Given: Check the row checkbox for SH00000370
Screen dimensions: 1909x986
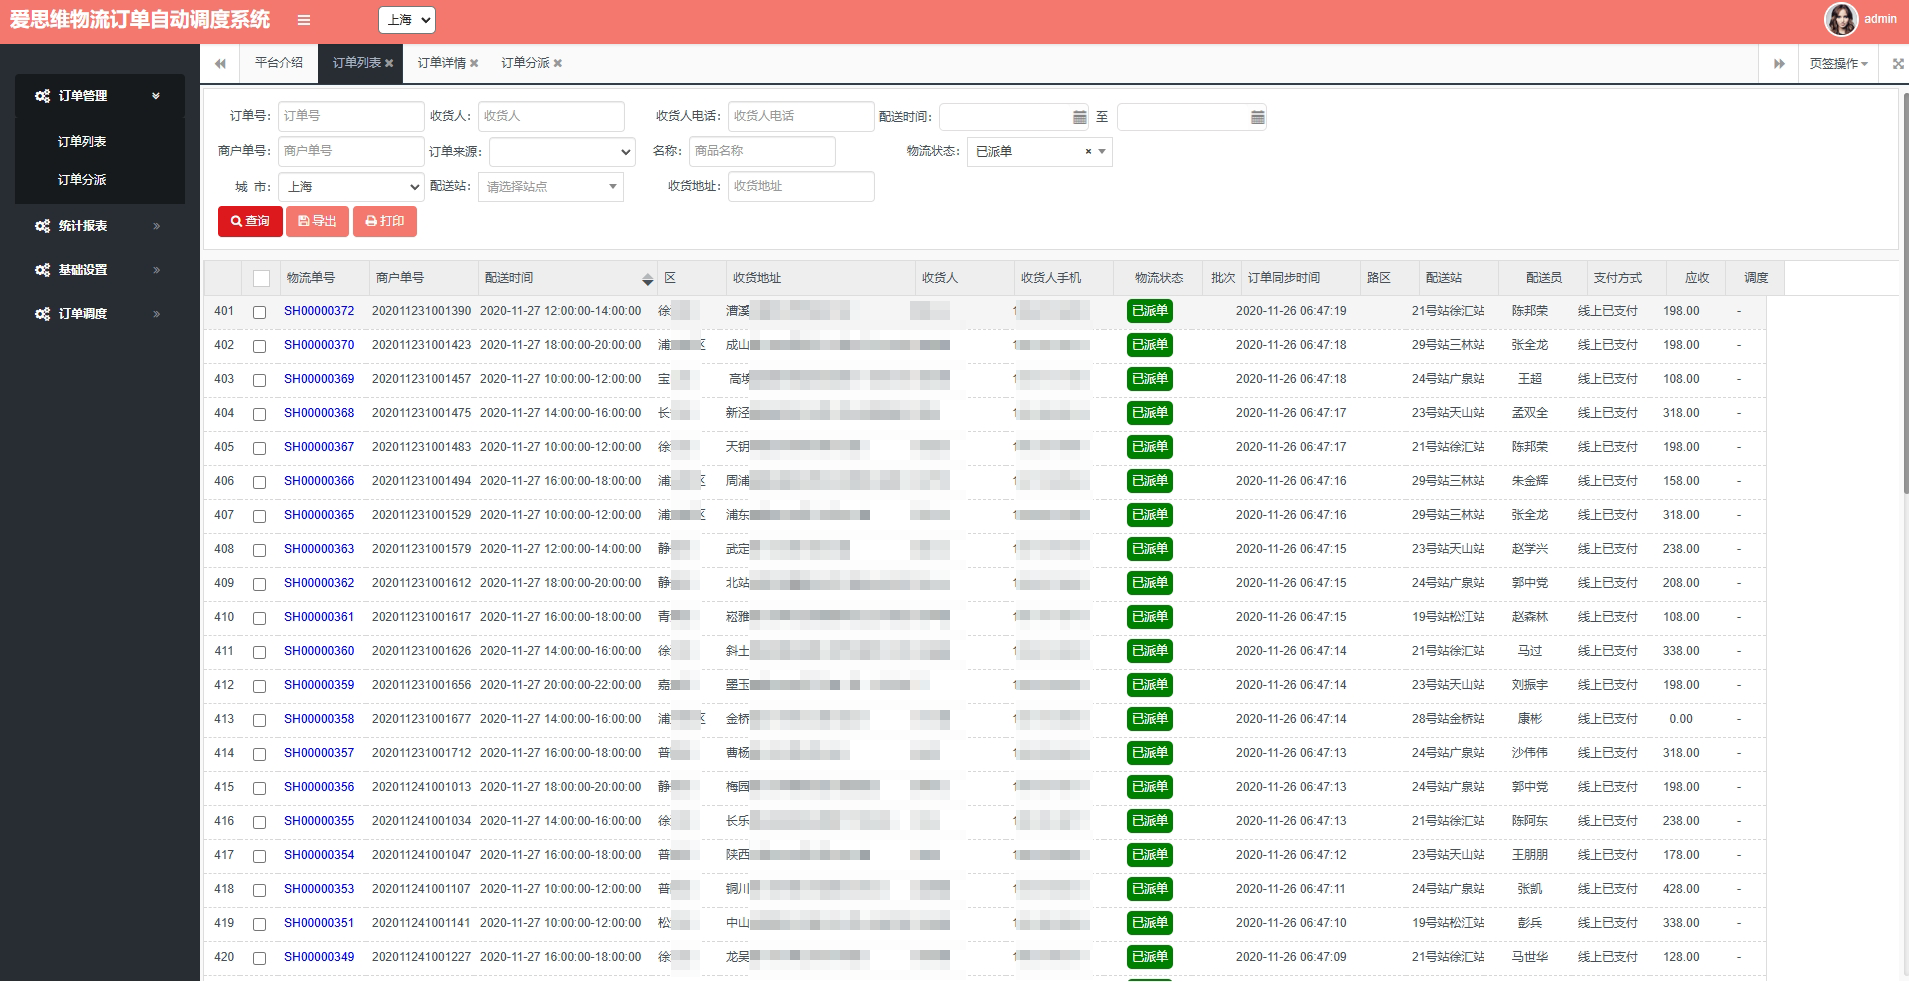Looking at the screenshot, I should (259, 346).
